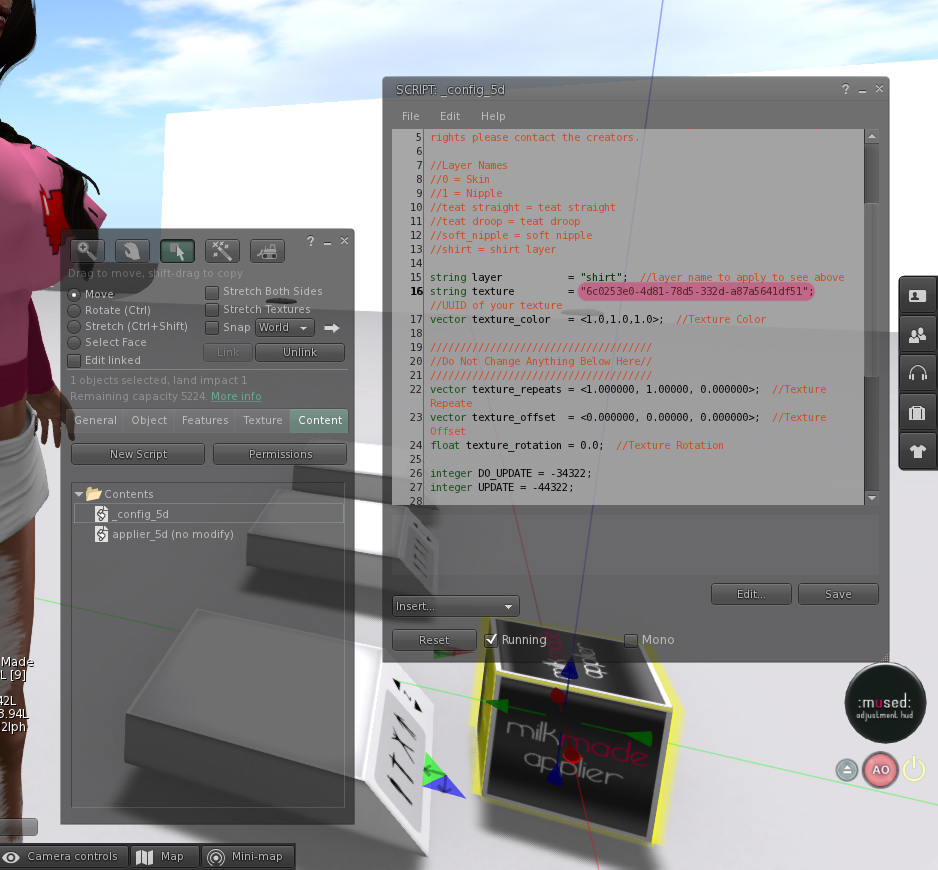Open Appearance via the t-shirt icon
The image size is (938, 870).
pos(917,451)
